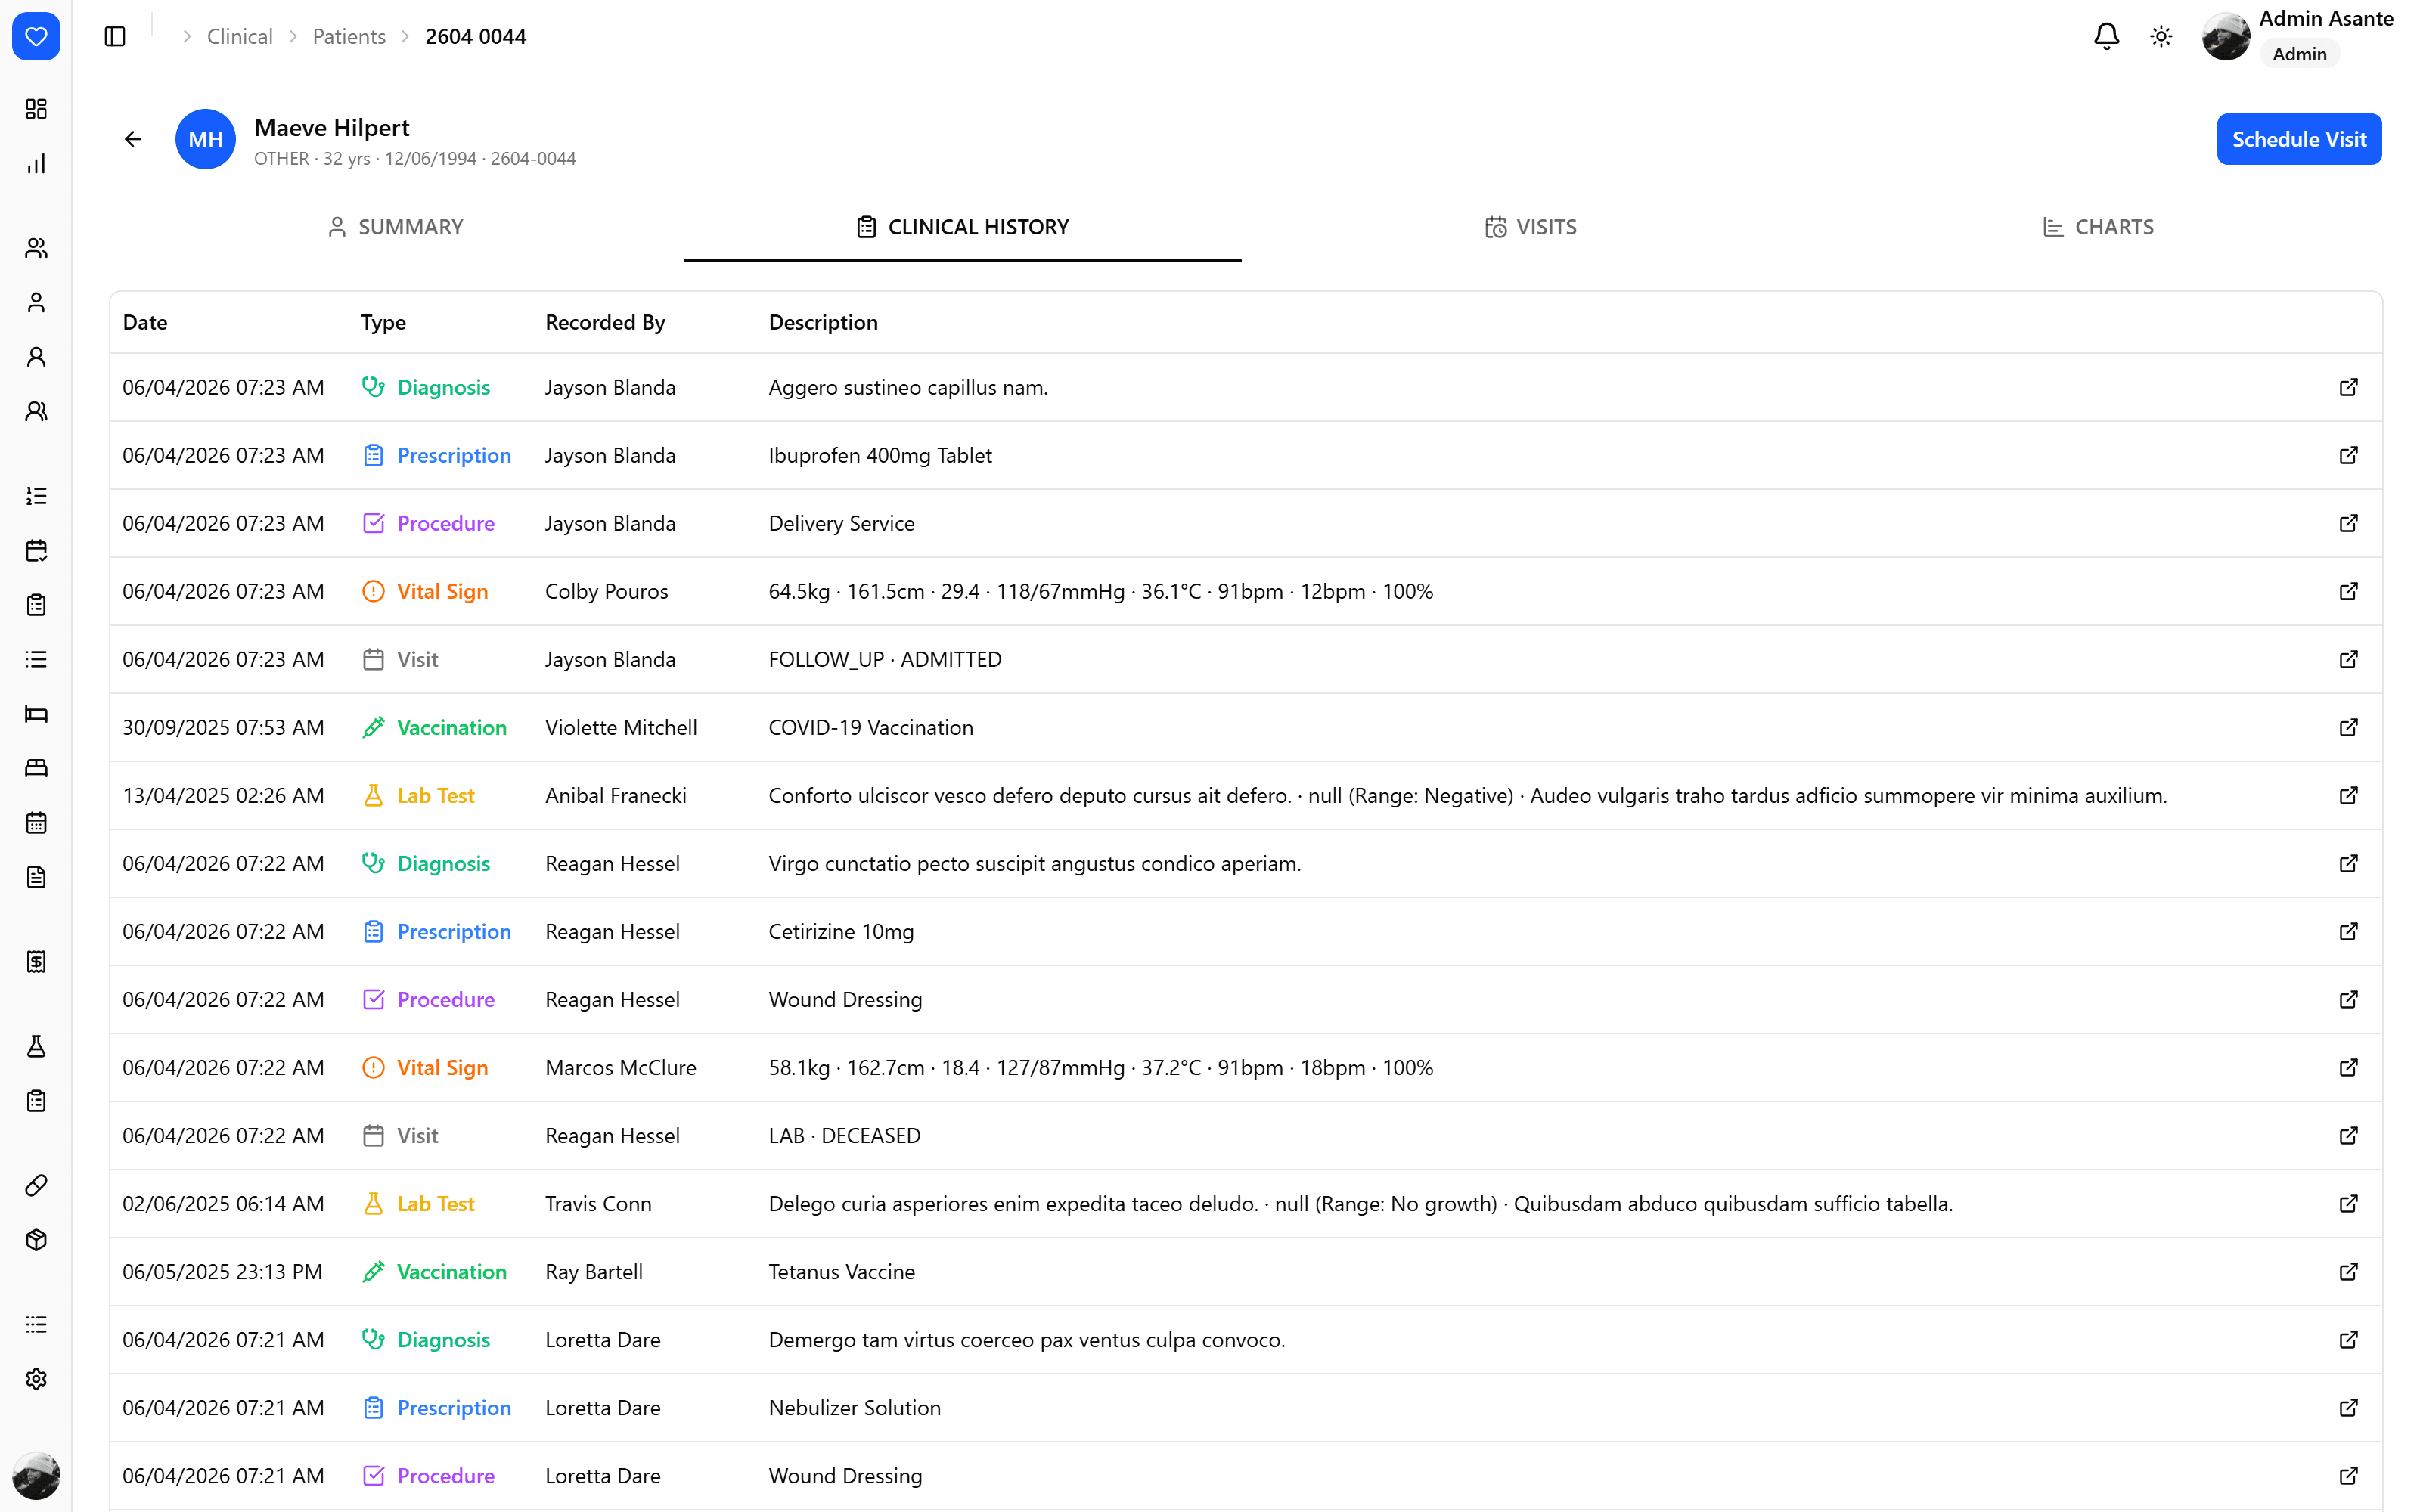
Task: Open the lab flask icon in sidebar
Action: [x=36, y=1047]
